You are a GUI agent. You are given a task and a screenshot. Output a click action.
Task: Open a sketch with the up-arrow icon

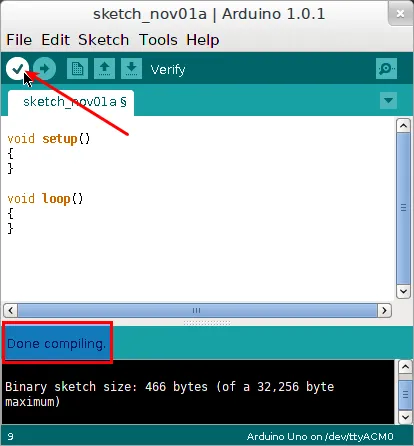tap(104, 68)
